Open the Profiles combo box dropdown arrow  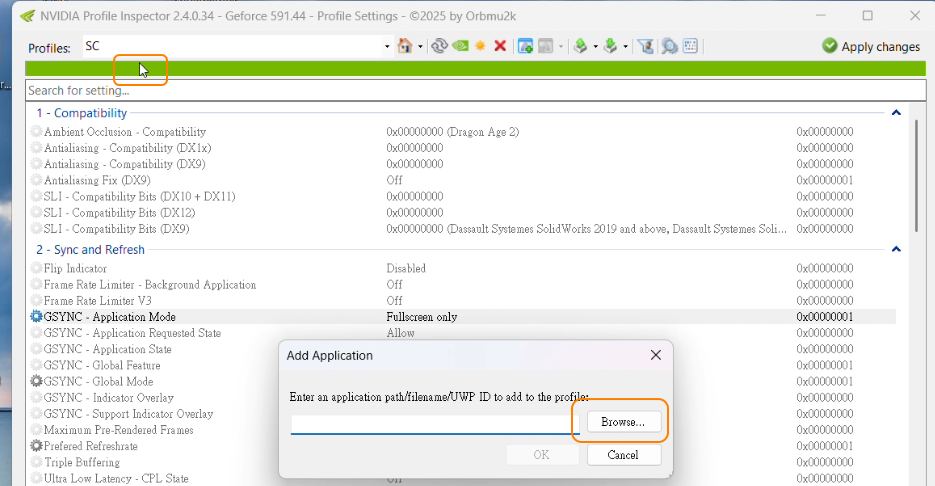387,46
